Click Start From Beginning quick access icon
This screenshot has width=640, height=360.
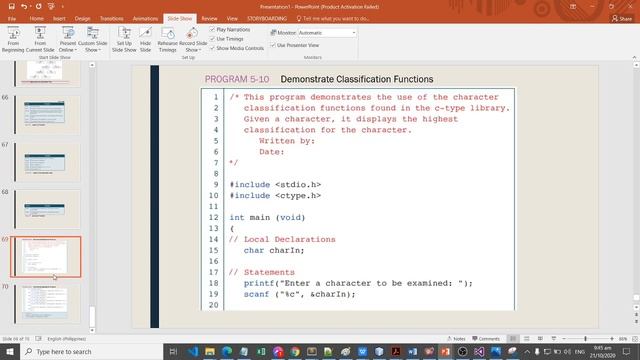51,7
